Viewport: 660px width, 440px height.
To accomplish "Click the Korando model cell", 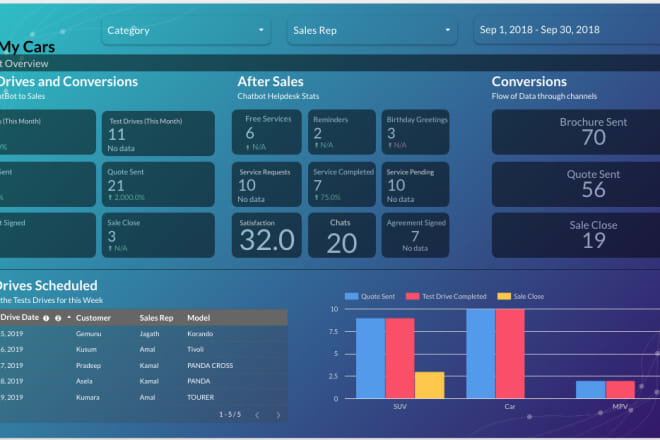I will click(x=200, y=333).
